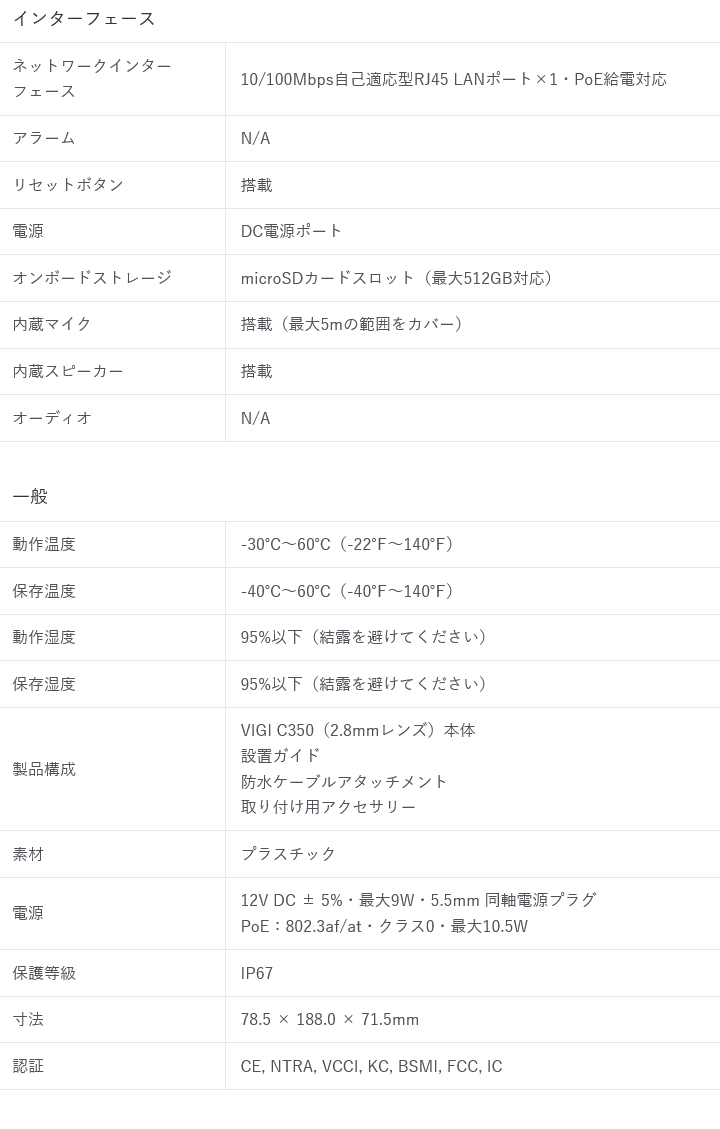Click the プラスチック material value

point(288,854)
